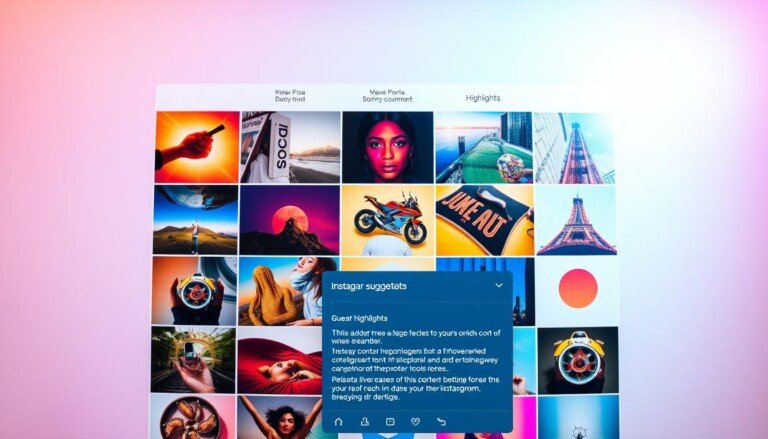This screenshot has width=768, height=439.
Task: Open the Highlights tab
Action: click(483, 98)
